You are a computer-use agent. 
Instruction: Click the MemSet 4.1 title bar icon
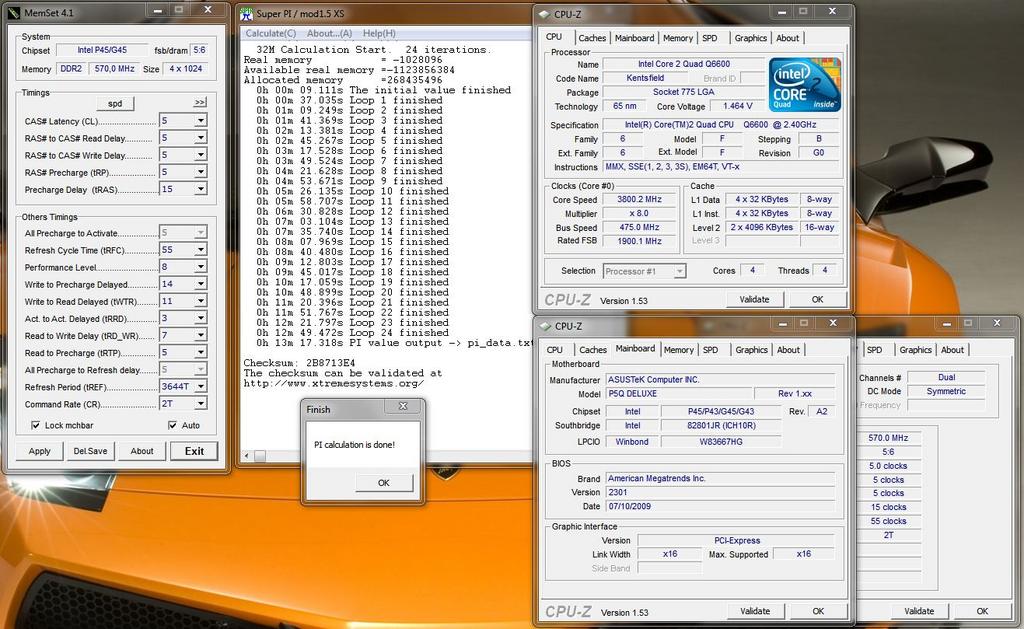tap(14, 12)
